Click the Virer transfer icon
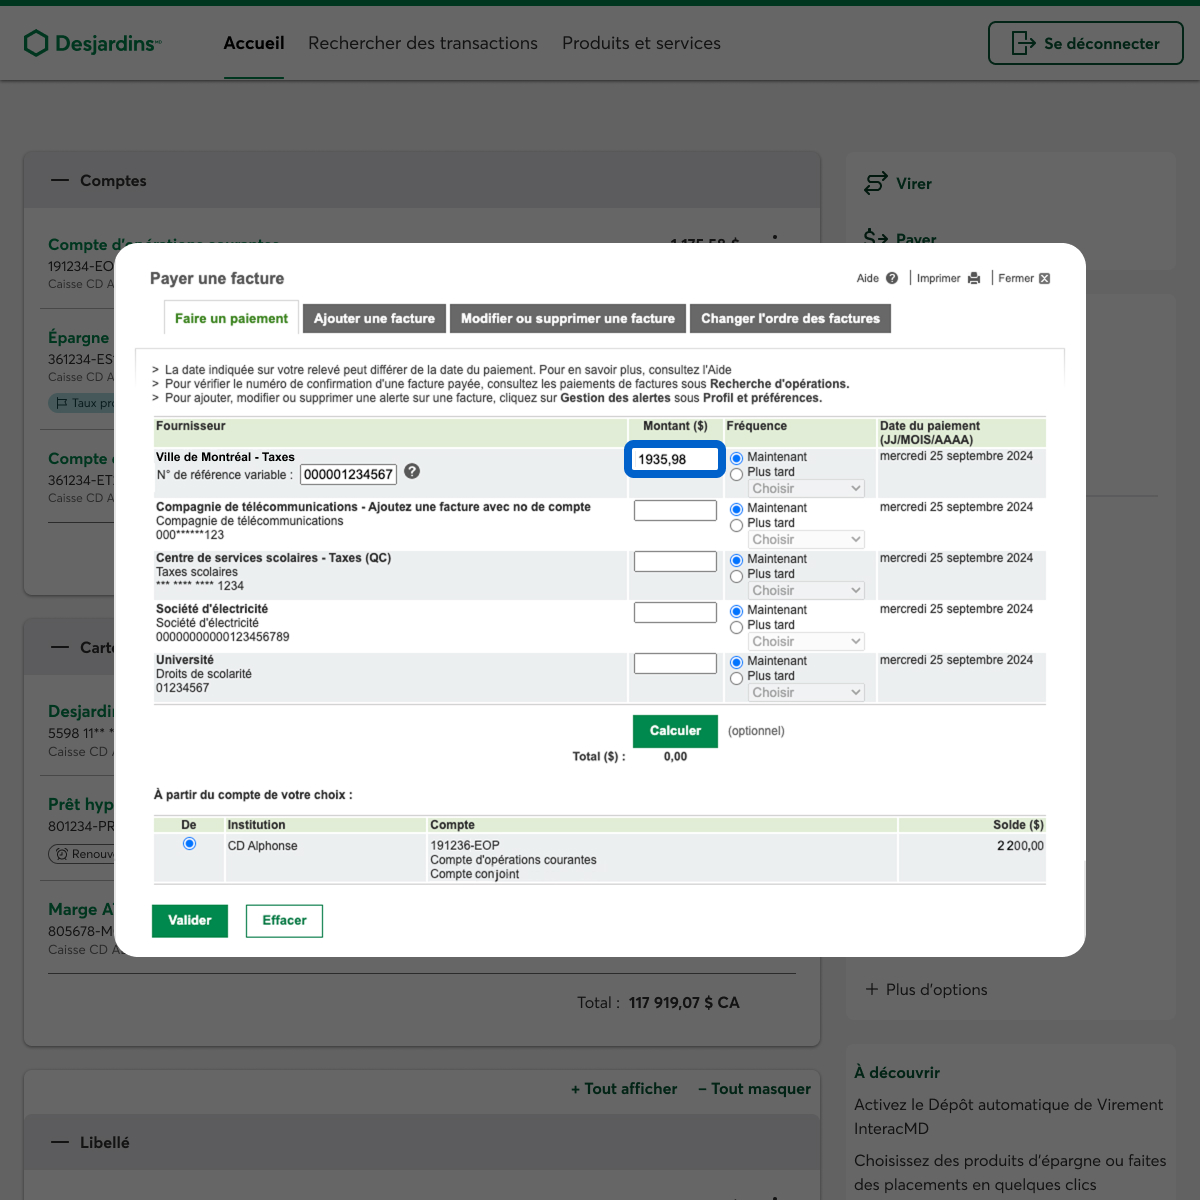The image size is (1200, 1200). tap(876, 183)
